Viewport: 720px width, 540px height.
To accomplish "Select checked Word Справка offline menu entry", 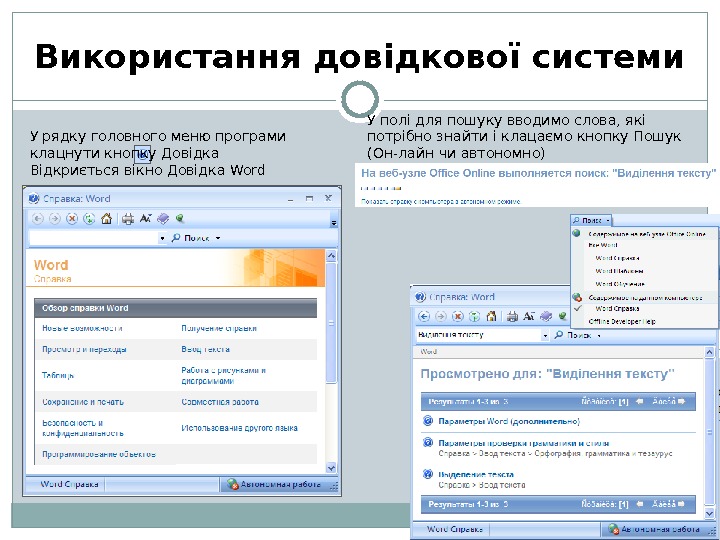I will coord(617,309).
